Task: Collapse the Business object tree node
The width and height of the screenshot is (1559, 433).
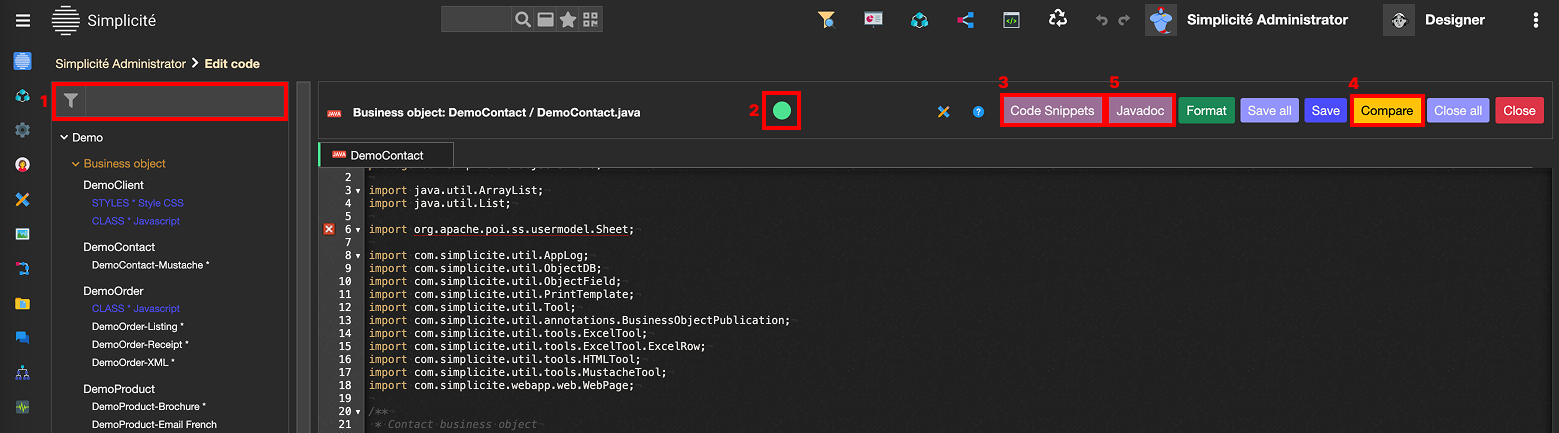Action: coord(75,163)
